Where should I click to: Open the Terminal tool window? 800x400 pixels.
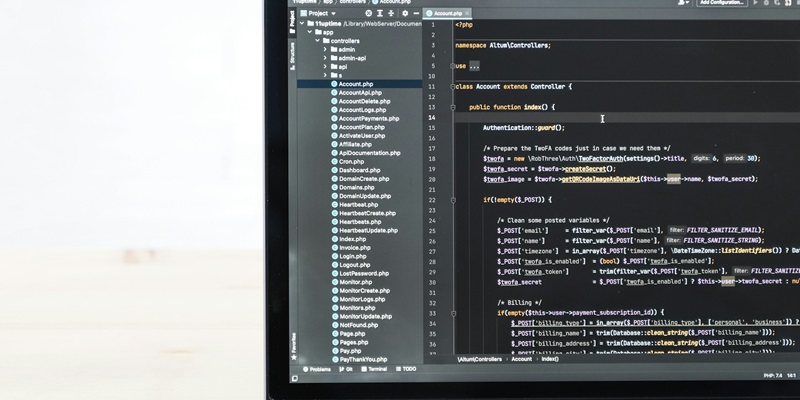click(375, 369)
